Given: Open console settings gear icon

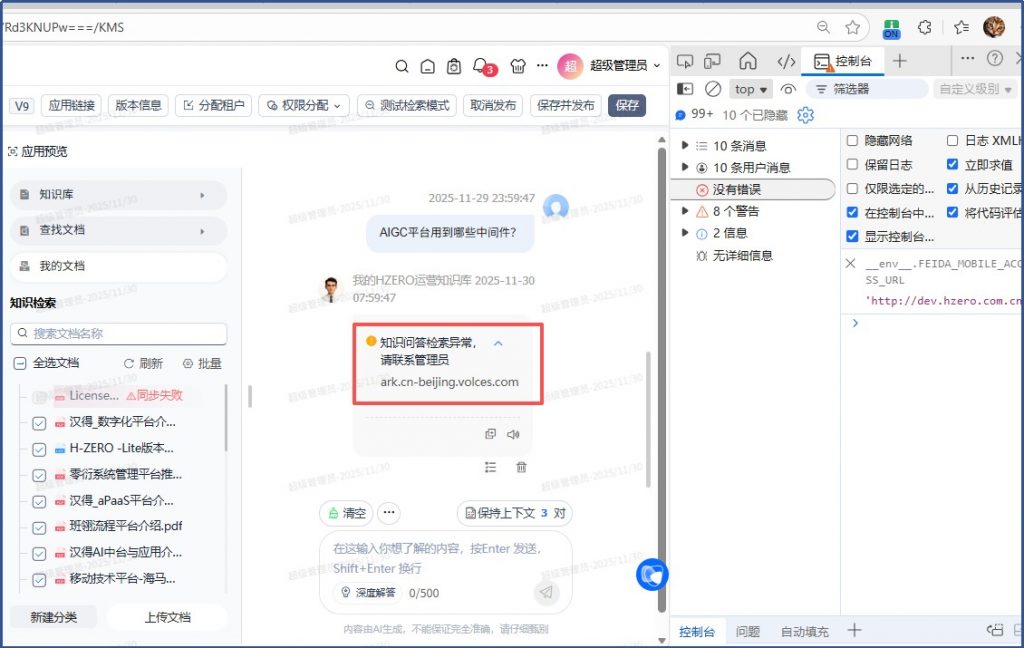Looking at the screenshot, I should coord(805,115).
